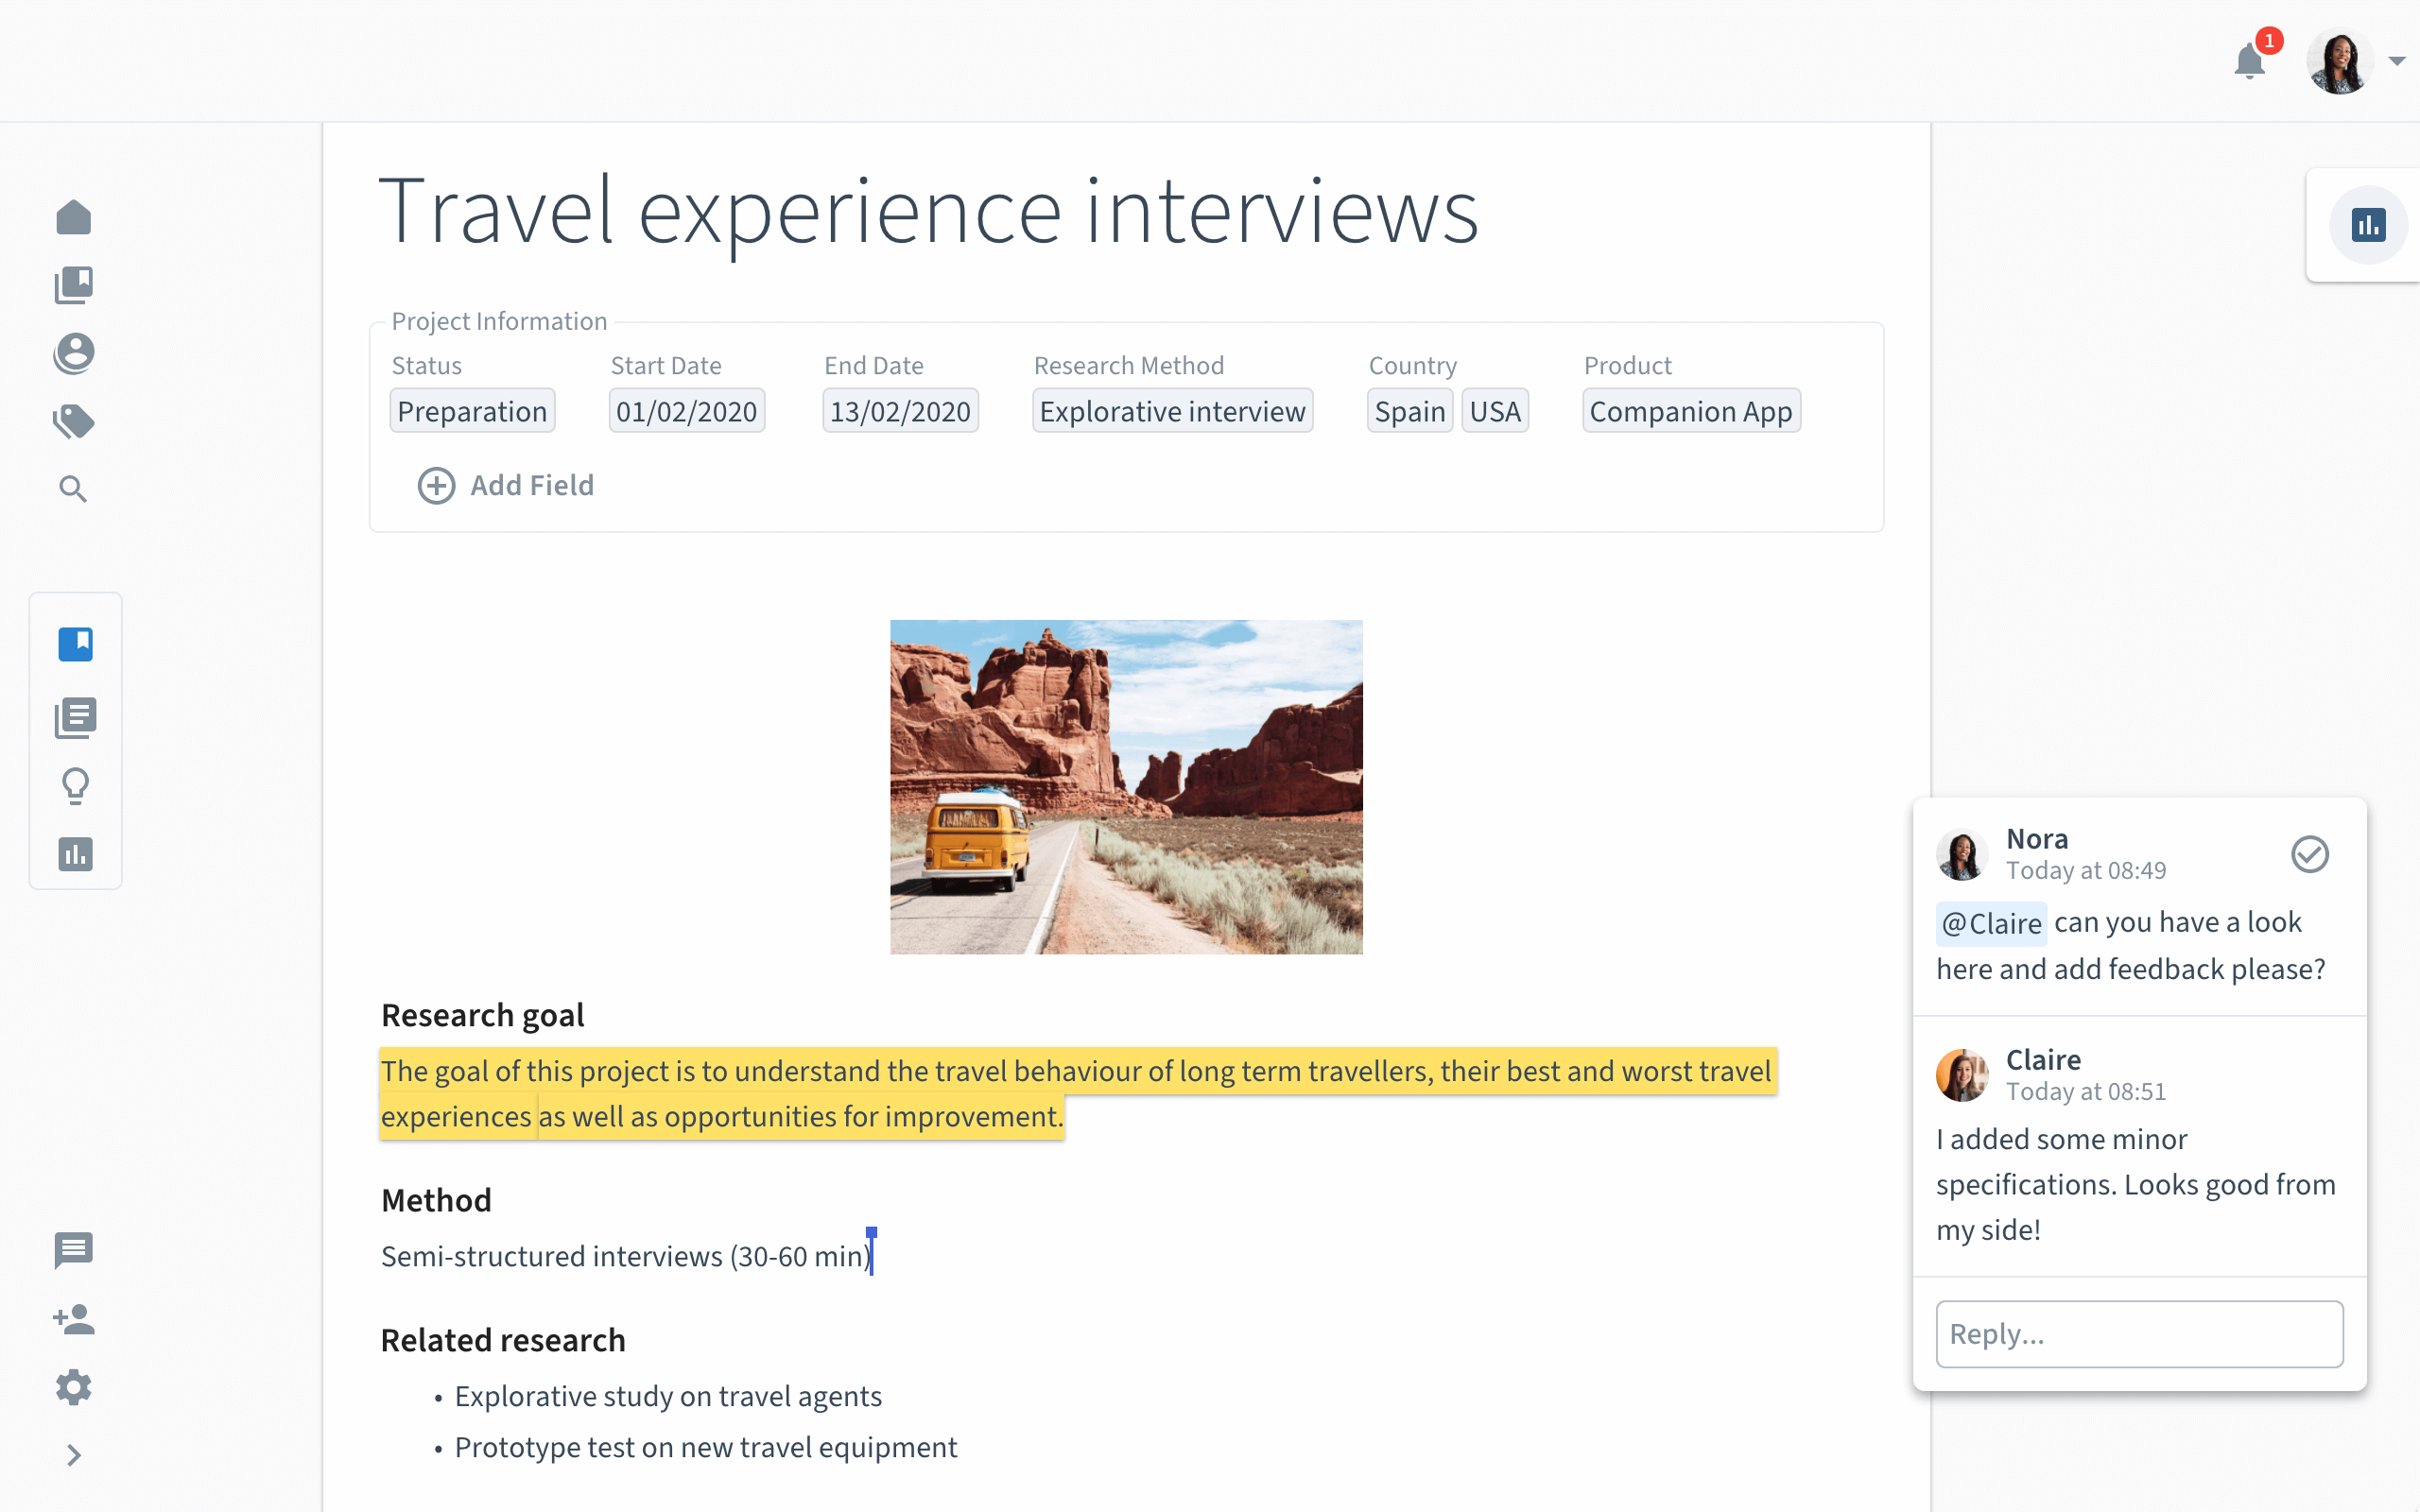
Task: Click the Nora commenter name
Action: click(x=2037, y=838)
